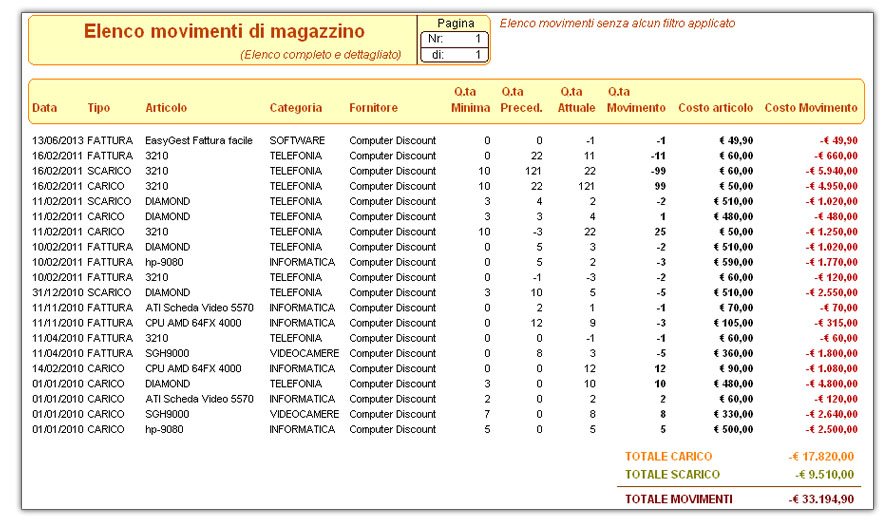Click the movement cost '-€ 4.950,00'
895x522 pixels.
(832, 186)
